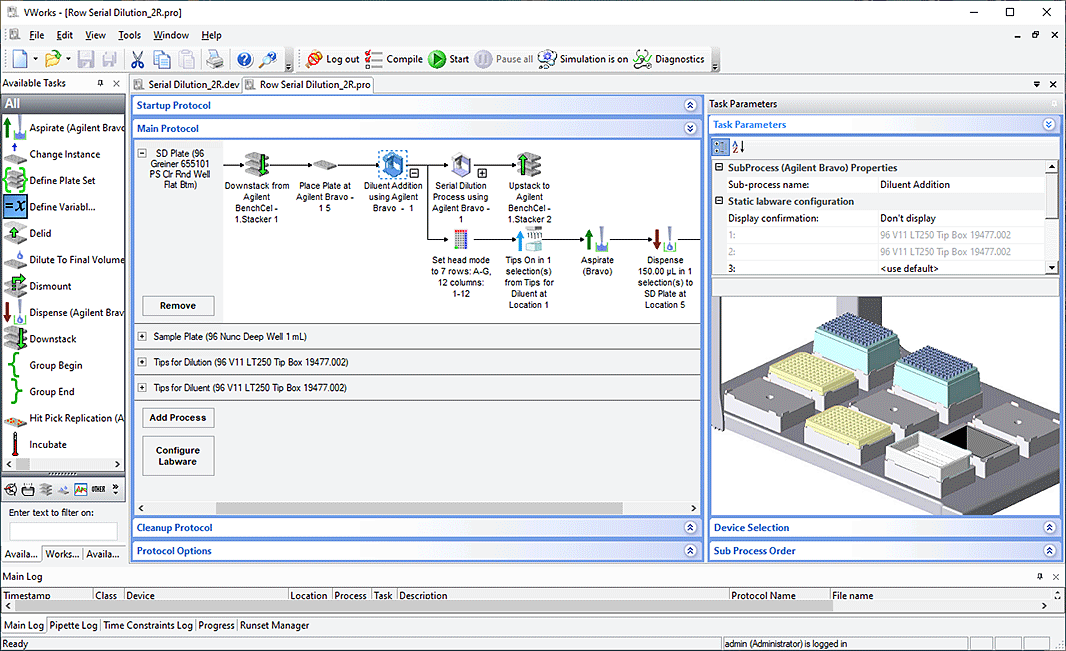Expand the Cleanup Protocol section
This screenshot has width=1066, height=651.
tap(690, 528)
